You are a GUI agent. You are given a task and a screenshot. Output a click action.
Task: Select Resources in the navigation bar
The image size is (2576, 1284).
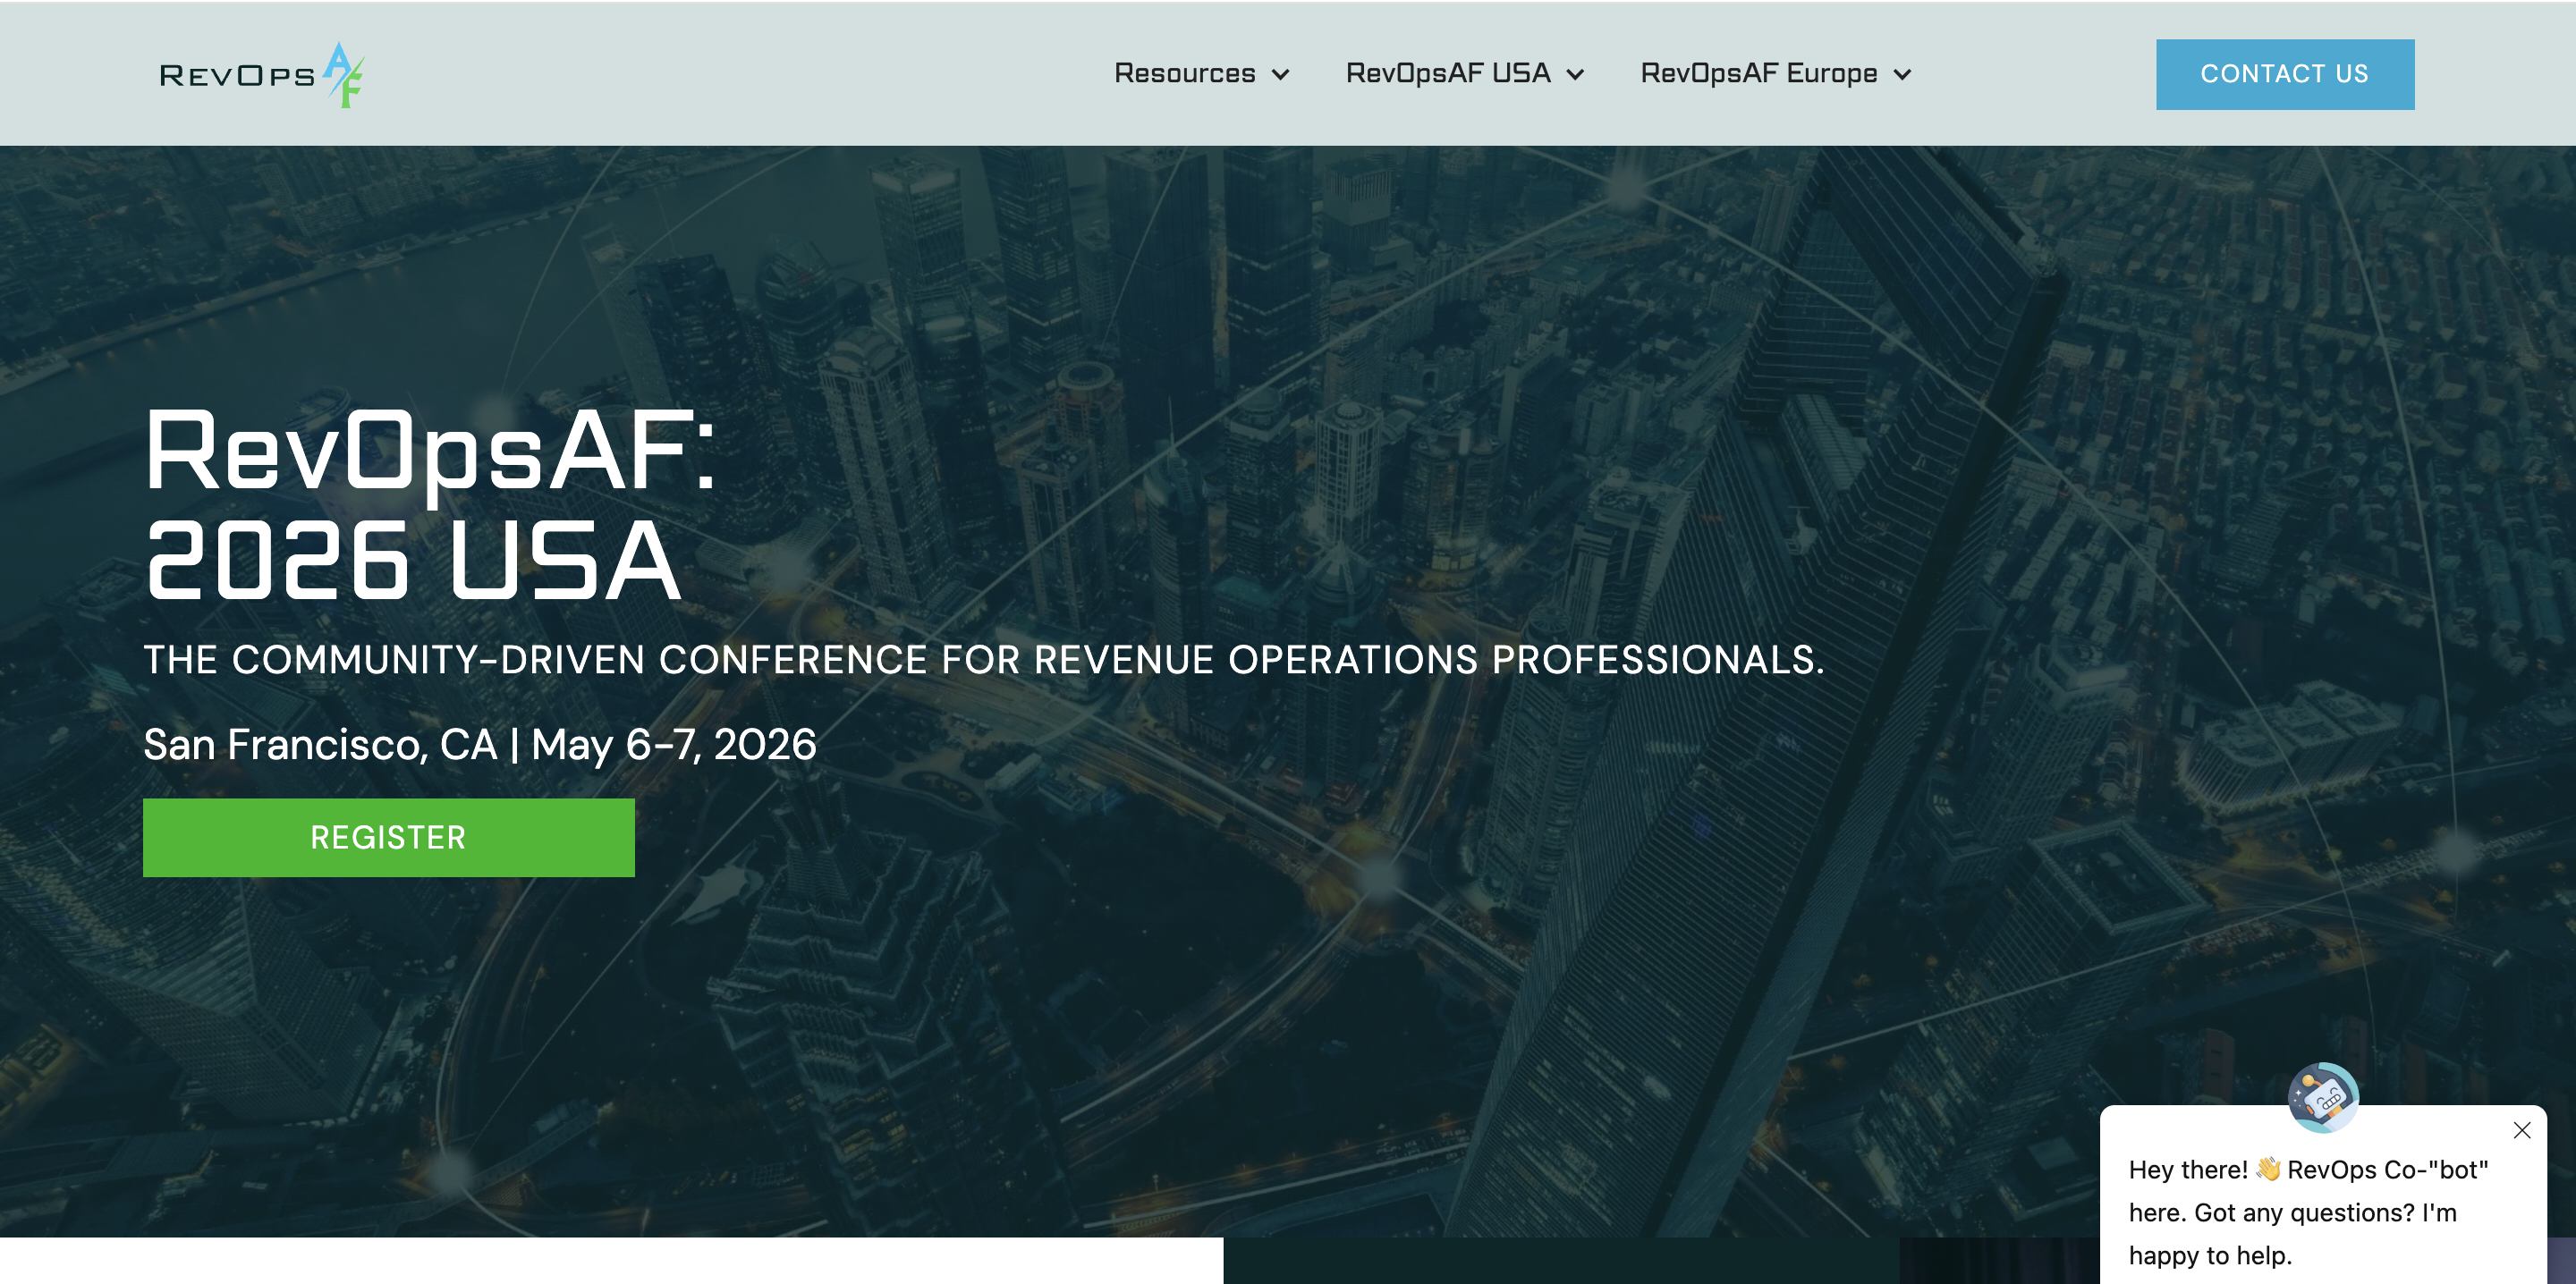pyautogui.click(x=1185, y=73)
